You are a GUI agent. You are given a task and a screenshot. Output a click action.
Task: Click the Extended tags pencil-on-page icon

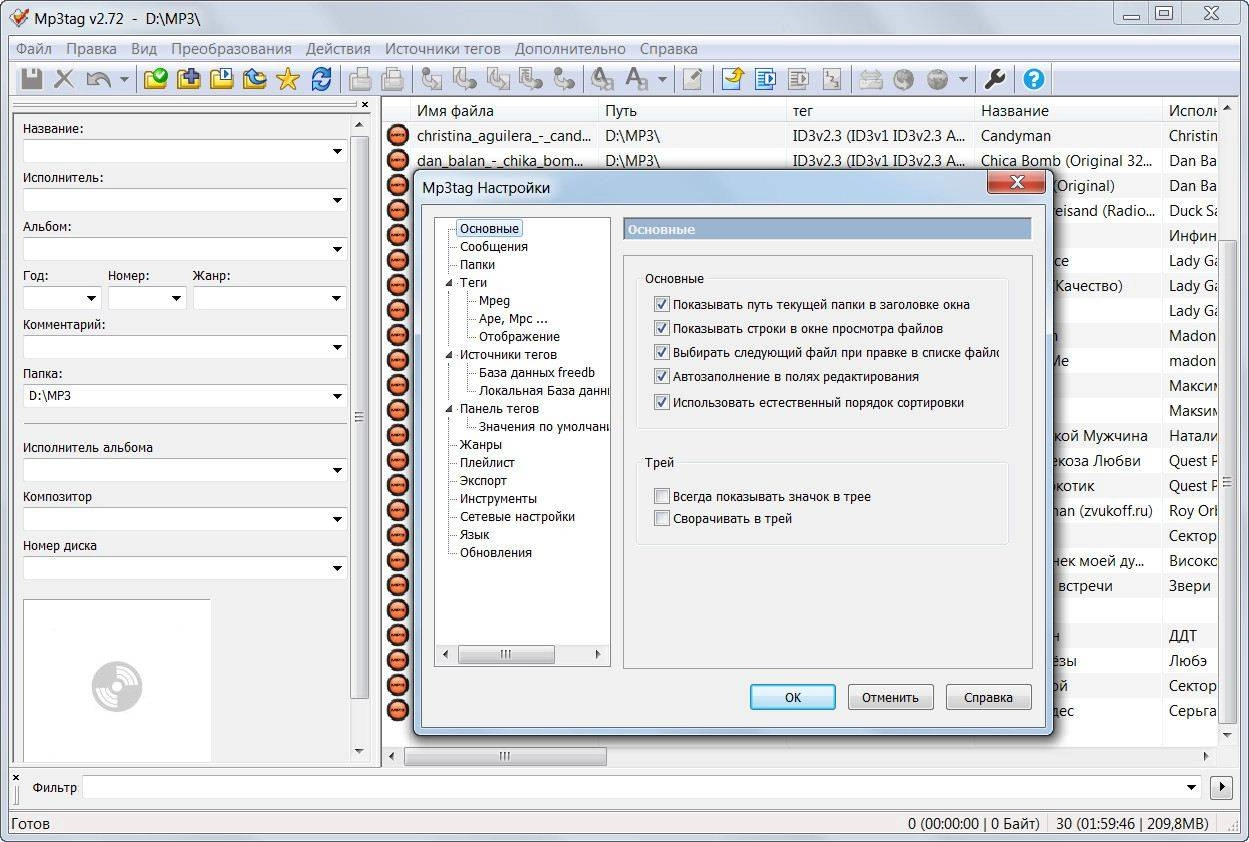692,79
